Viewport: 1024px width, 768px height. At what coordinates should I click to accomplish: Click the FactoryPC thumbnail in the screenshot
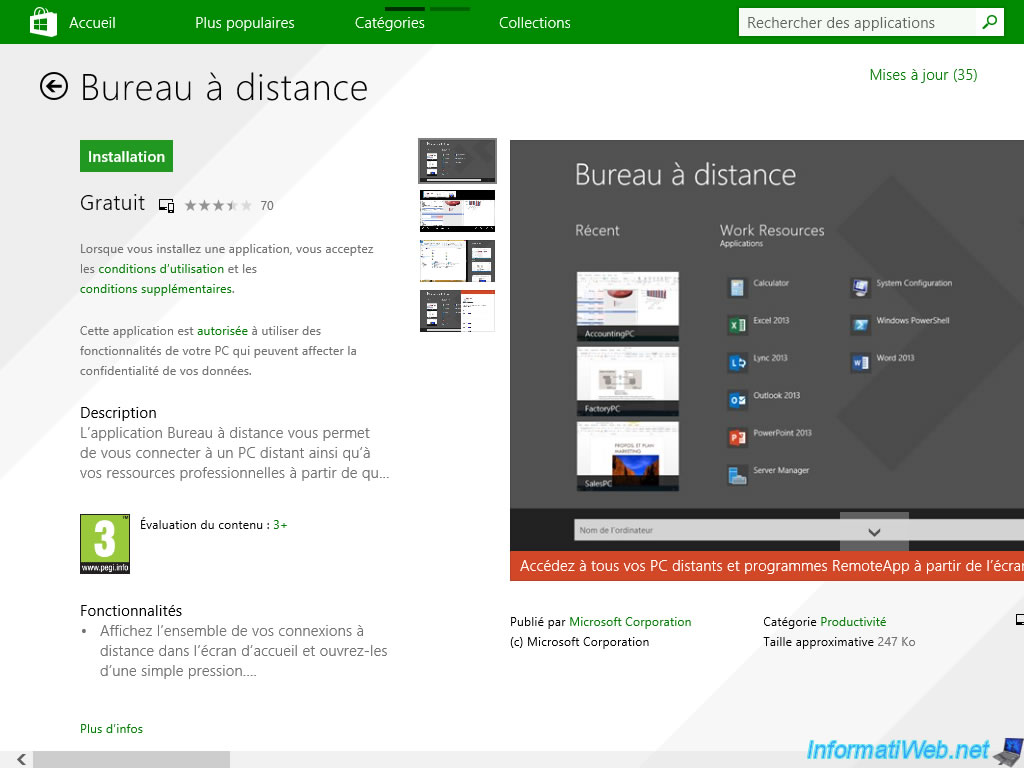pos(628,381)
